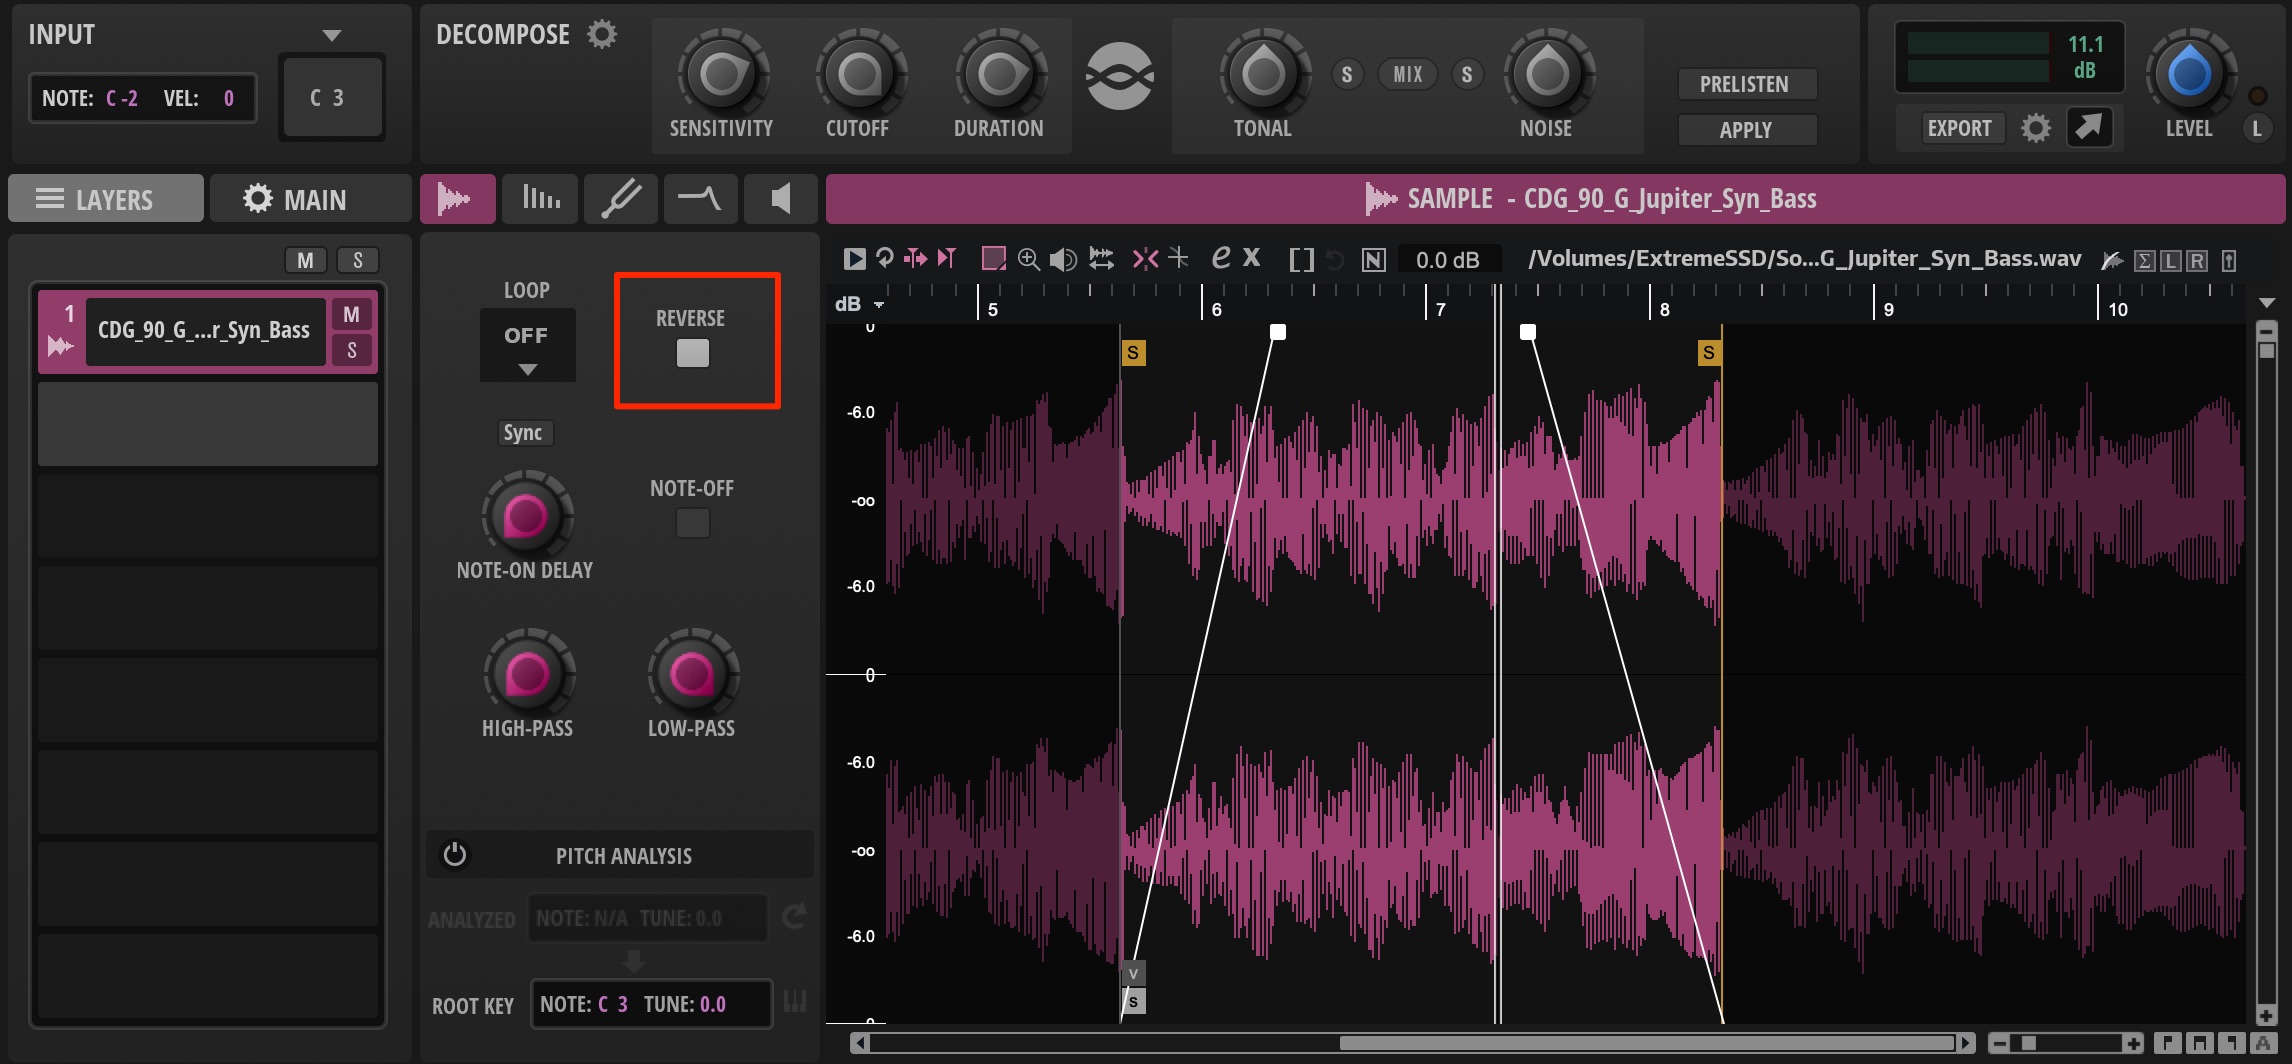
Task: Open the pitch tab with bars icon
Action: coord(541,198)
